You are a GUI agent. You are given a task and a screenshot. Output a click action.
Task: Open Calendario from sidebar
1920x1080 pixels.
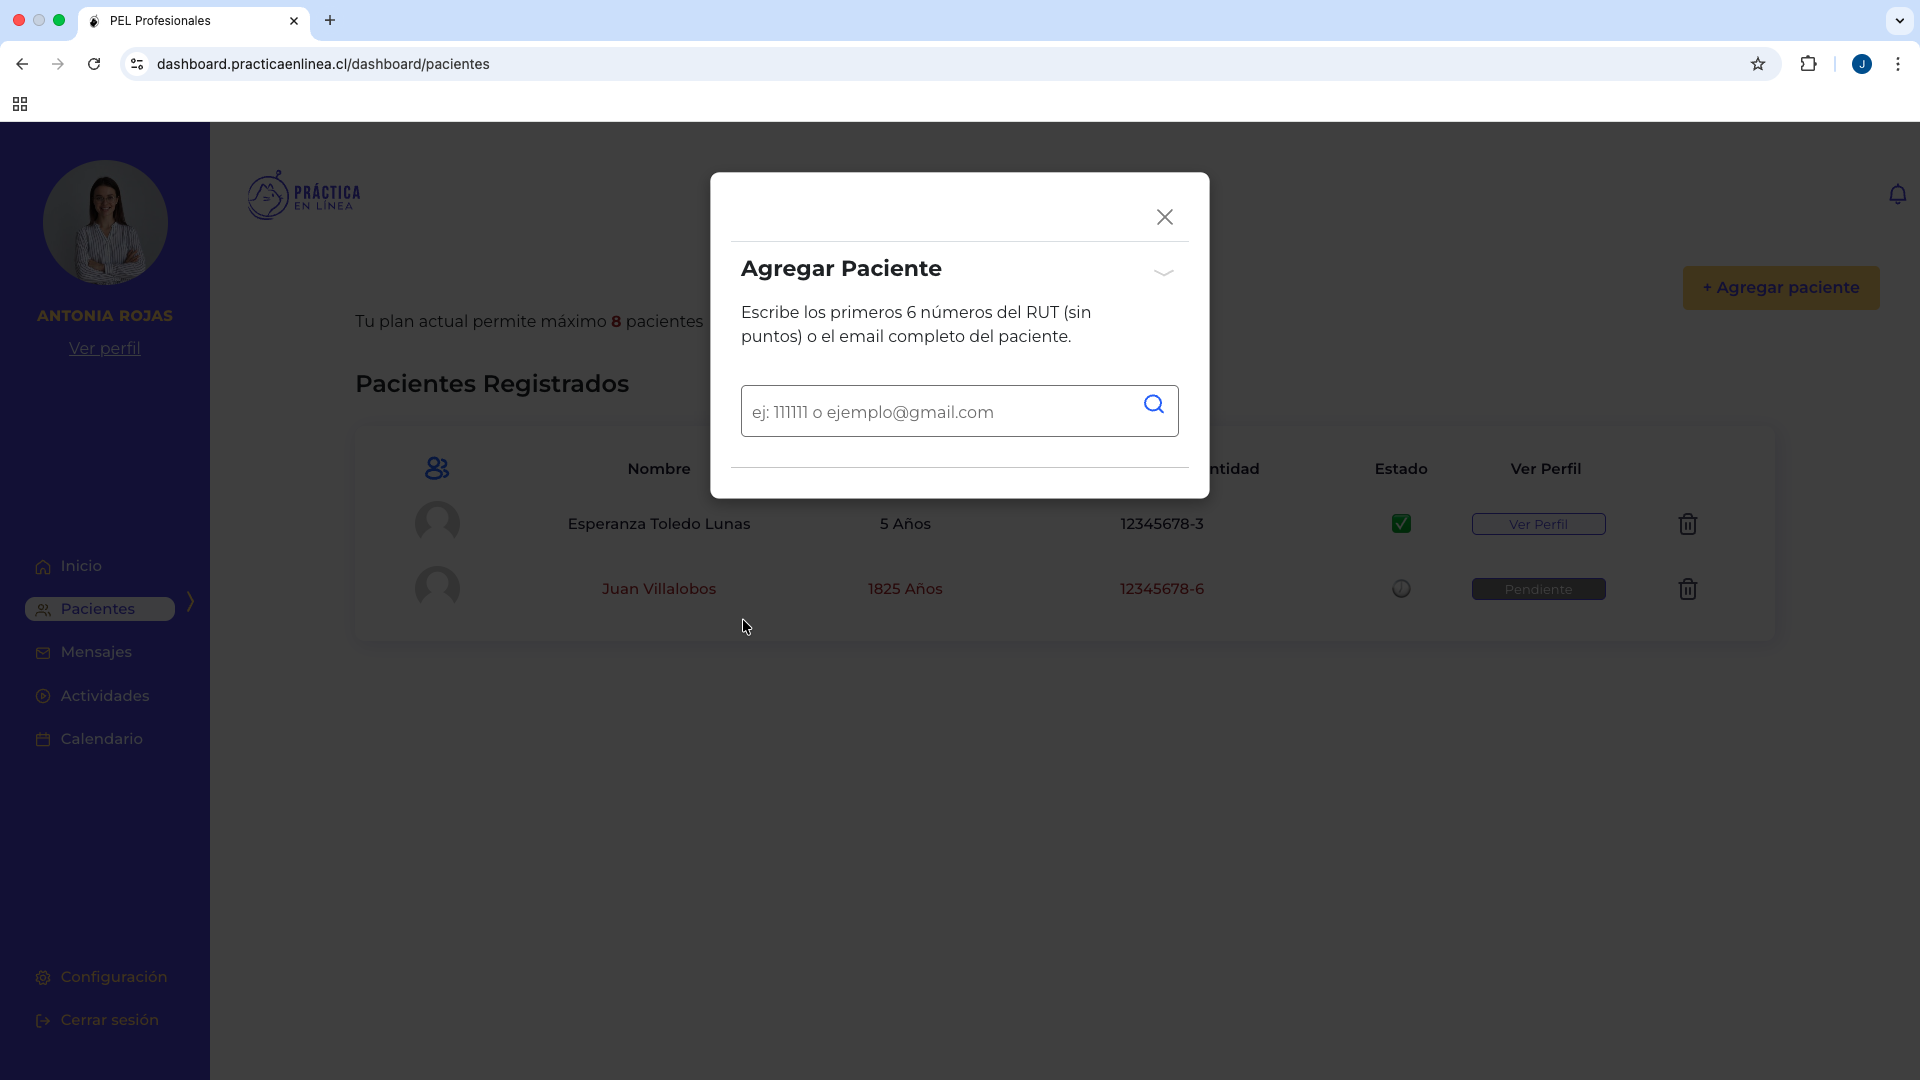(101, 739)
